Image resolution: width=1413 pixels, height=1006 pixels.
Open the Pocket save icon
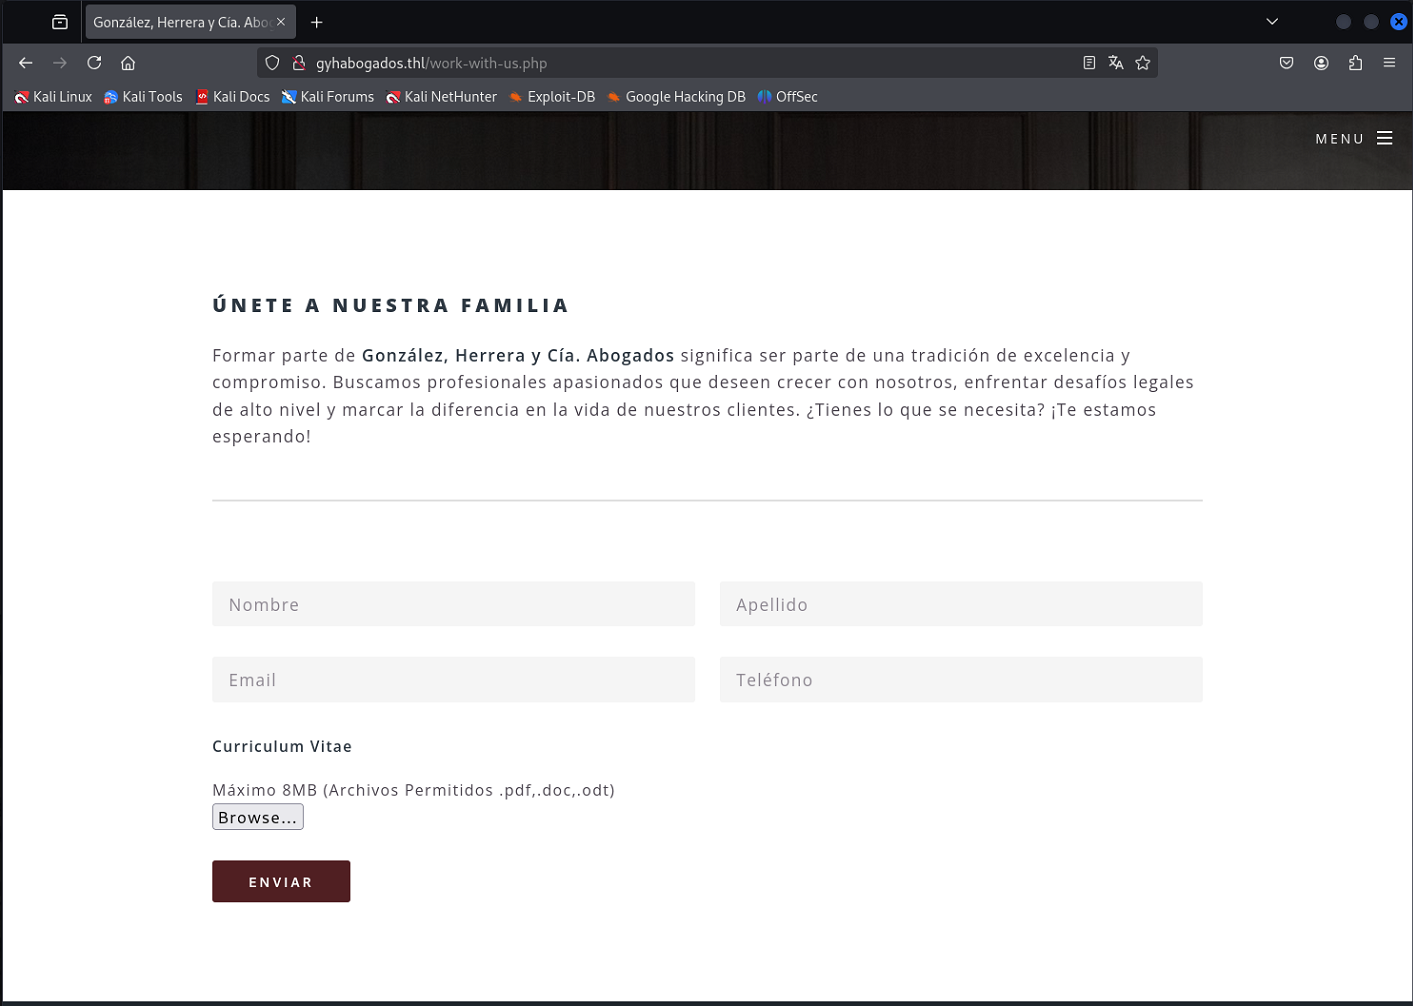pos(1286,63)
